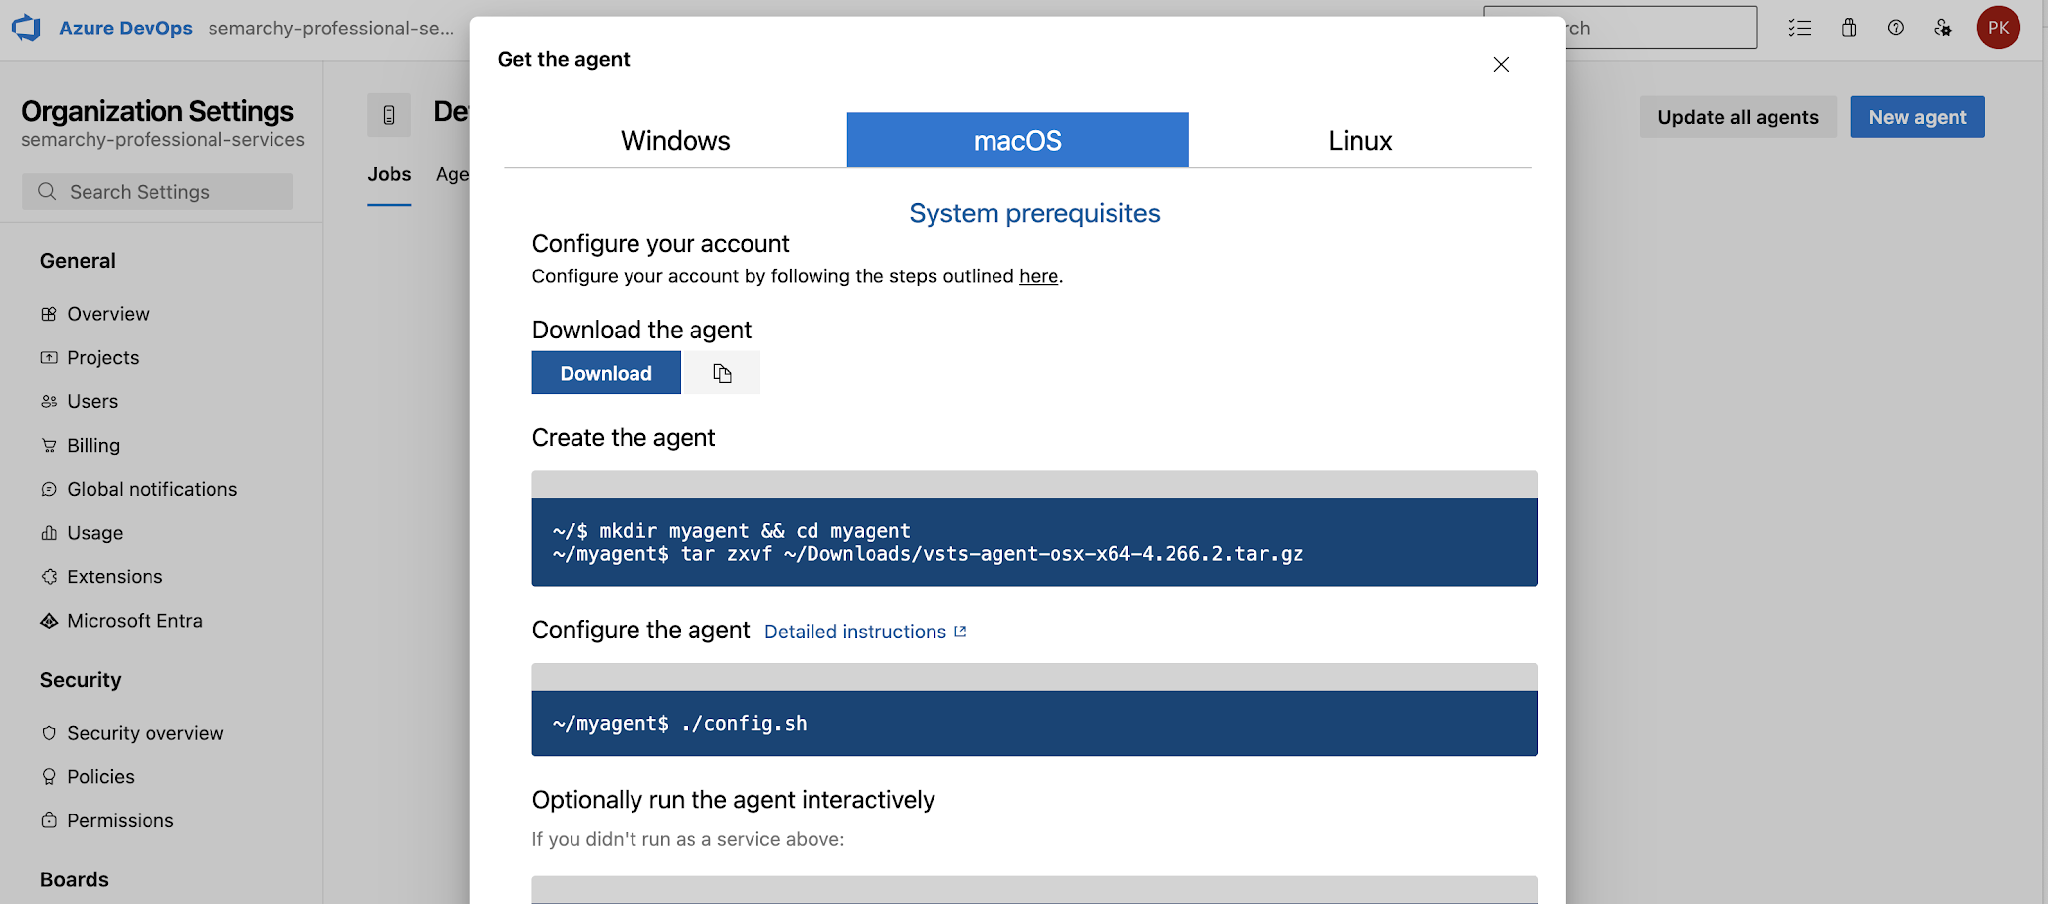Screen dimensions: 2048x904
Task: Click the Policies icon
Action: pyautogui.click(x=49, y=776)
